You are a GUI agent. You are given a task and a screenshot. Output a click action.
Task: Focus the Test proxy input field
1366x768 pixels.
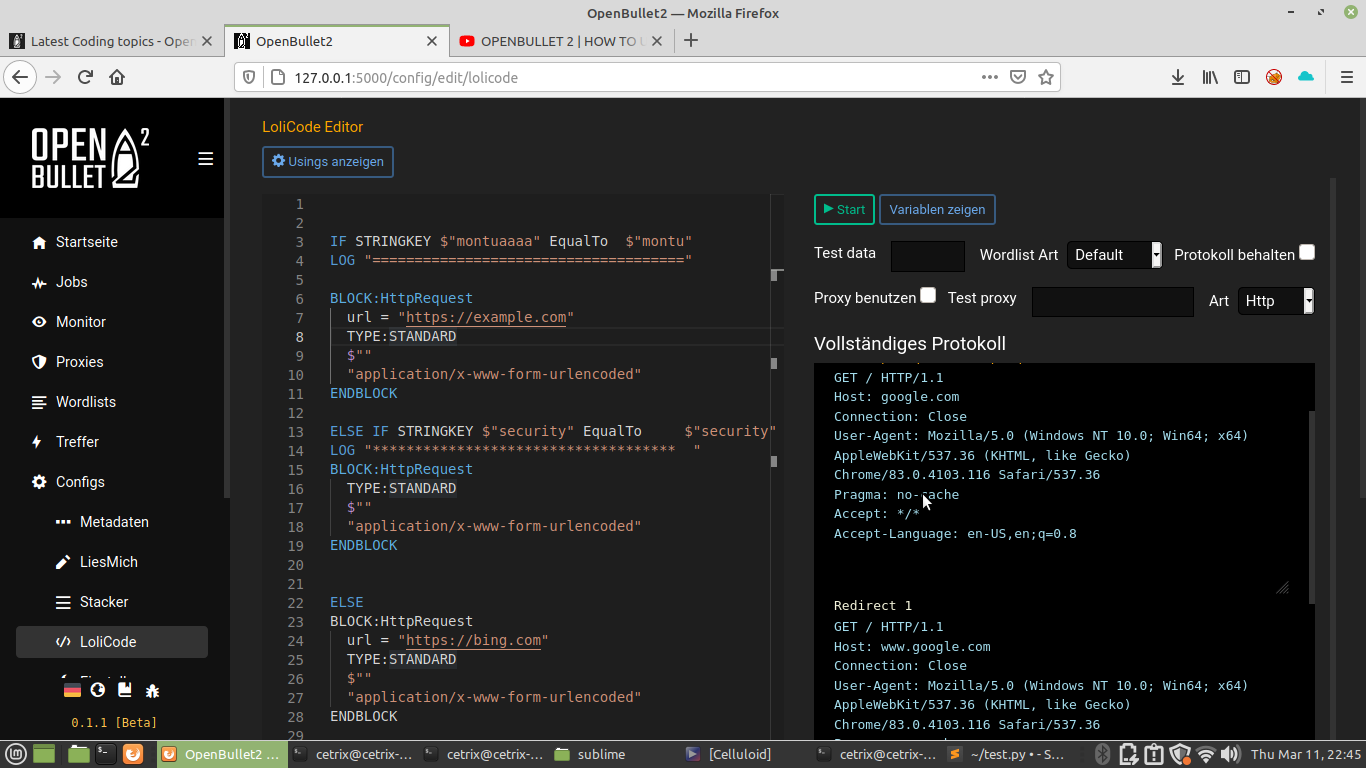click(1113, 302)
